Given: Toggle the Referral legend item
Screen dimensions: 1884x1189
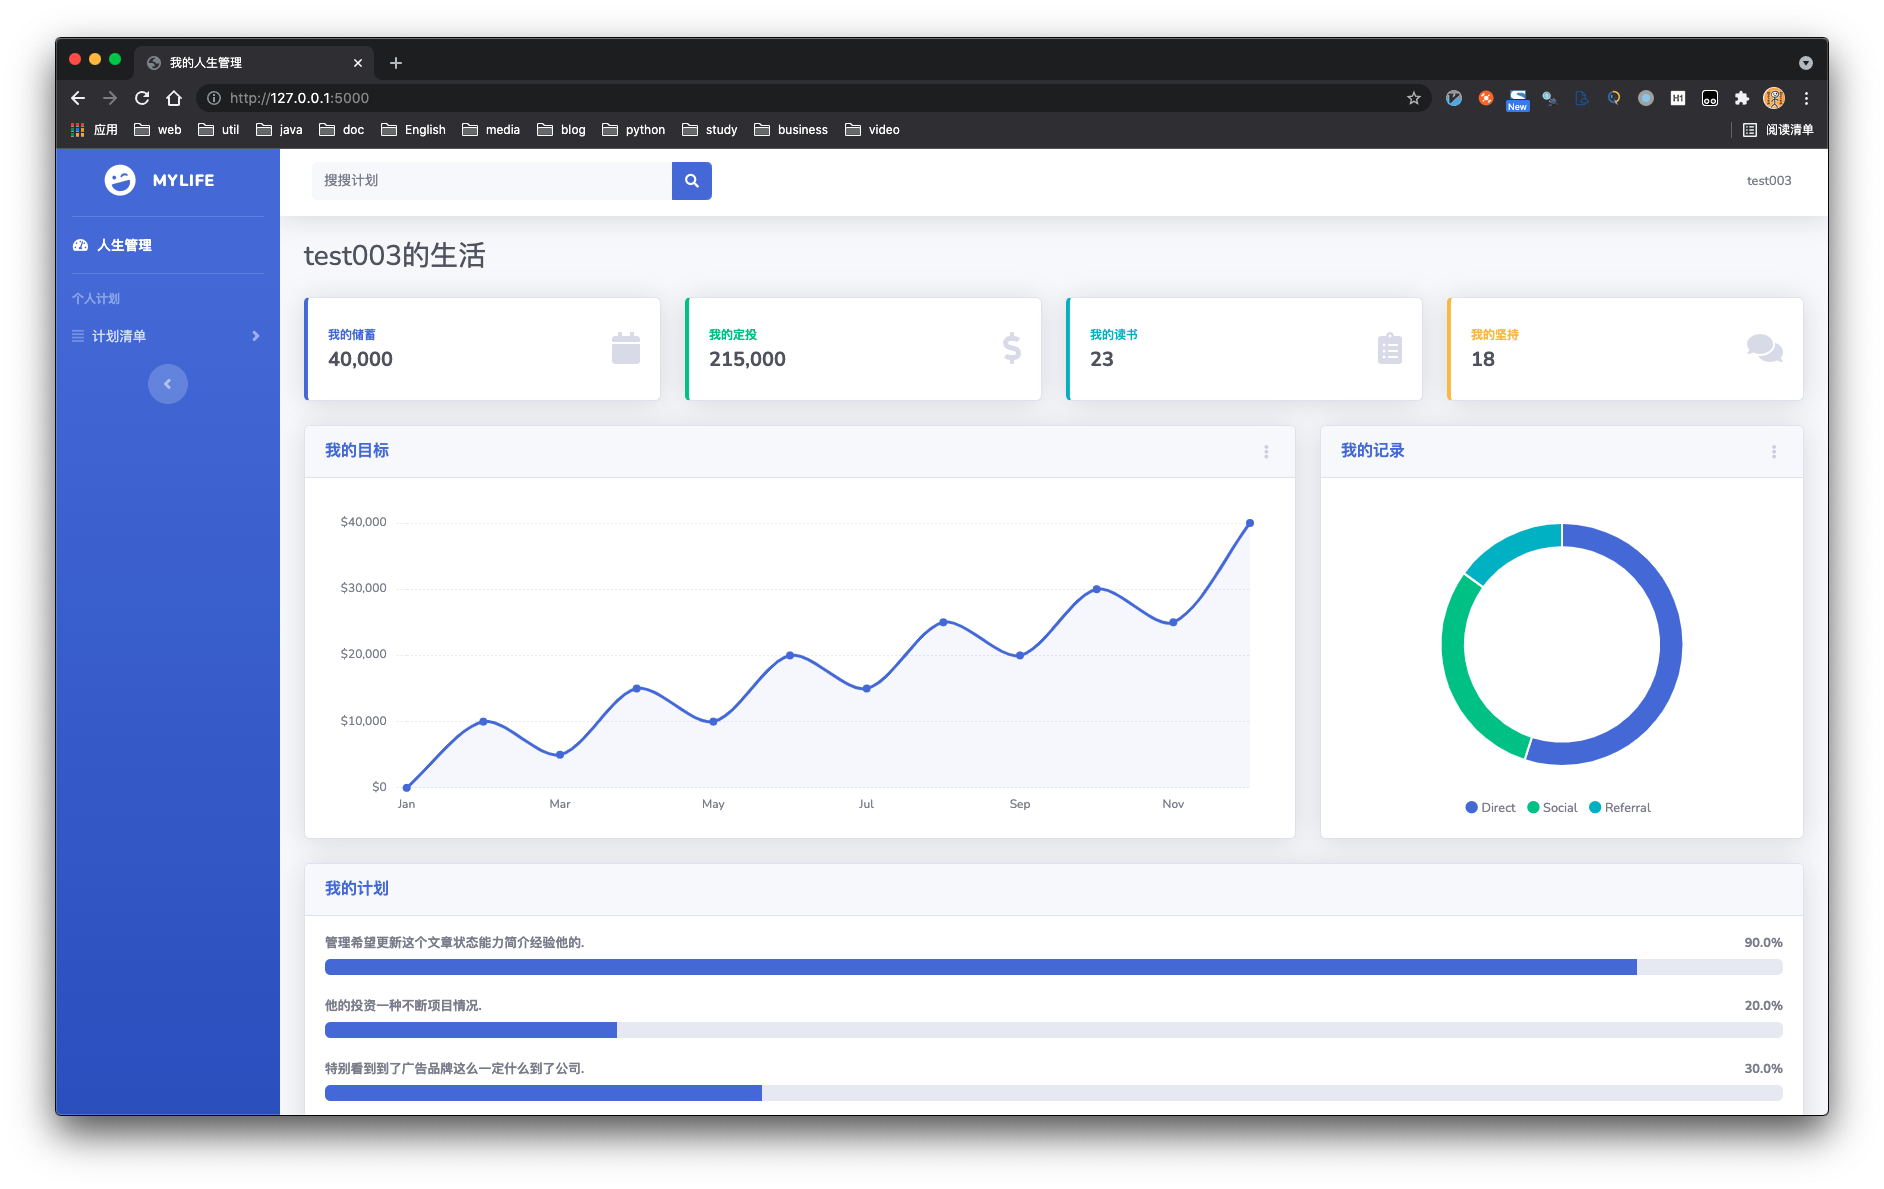Looking at the screenshot, I should click(x=1620, y=808).
